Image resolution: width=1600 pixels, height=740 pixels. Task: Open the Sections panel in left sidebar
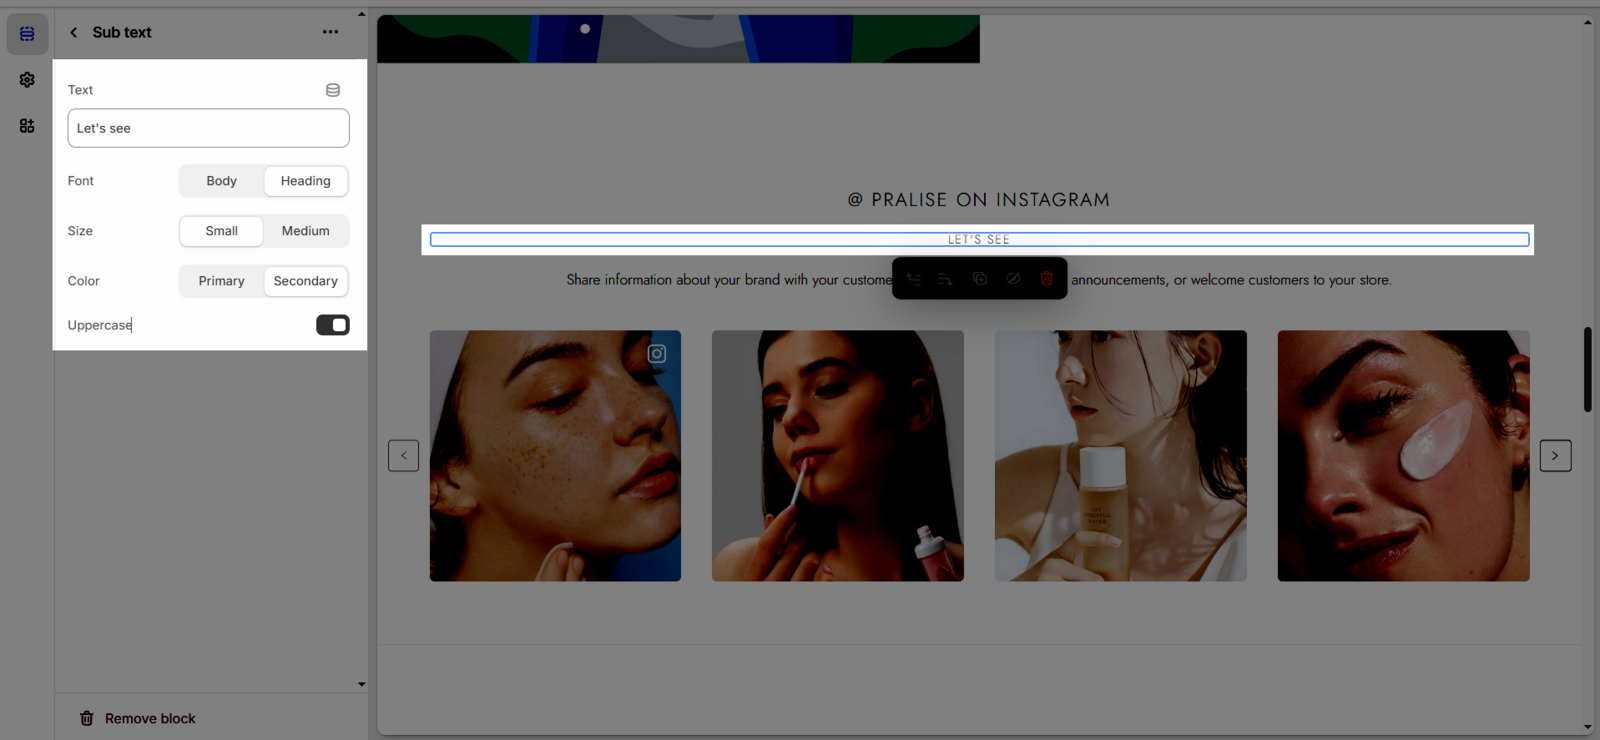[x=27, y=34]
